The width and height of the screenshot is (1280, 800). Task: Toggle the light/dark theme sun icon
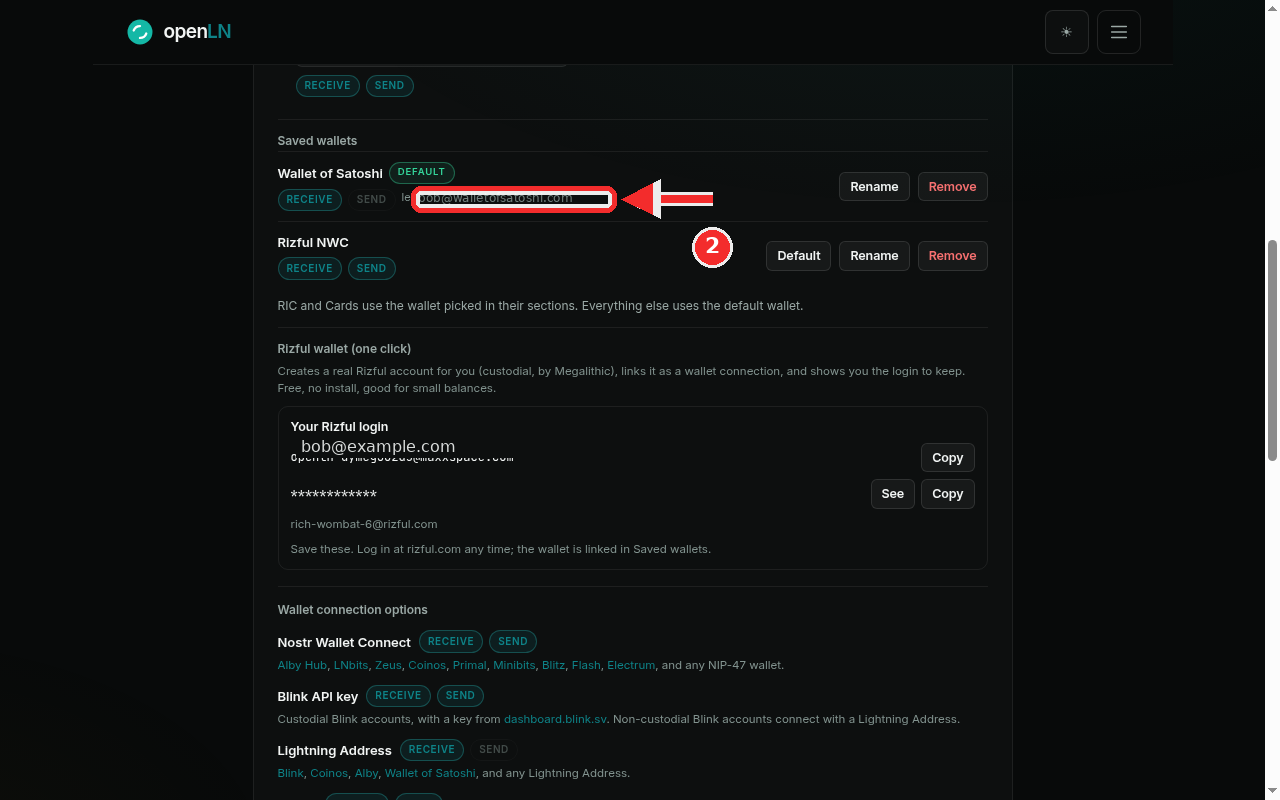[1067, 32]
